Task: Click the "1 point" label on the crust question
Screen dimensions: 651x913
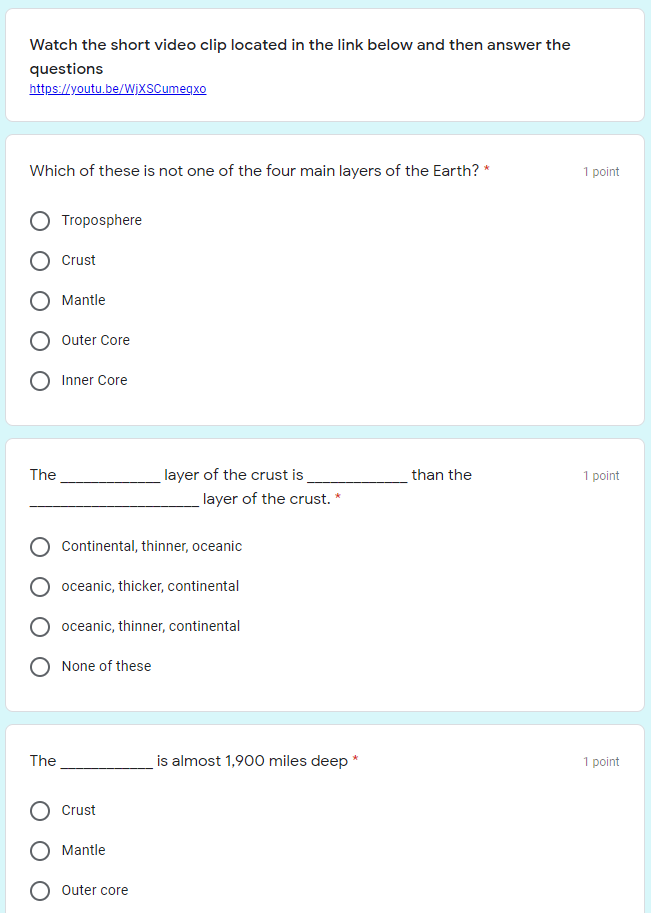Action: 601,475
